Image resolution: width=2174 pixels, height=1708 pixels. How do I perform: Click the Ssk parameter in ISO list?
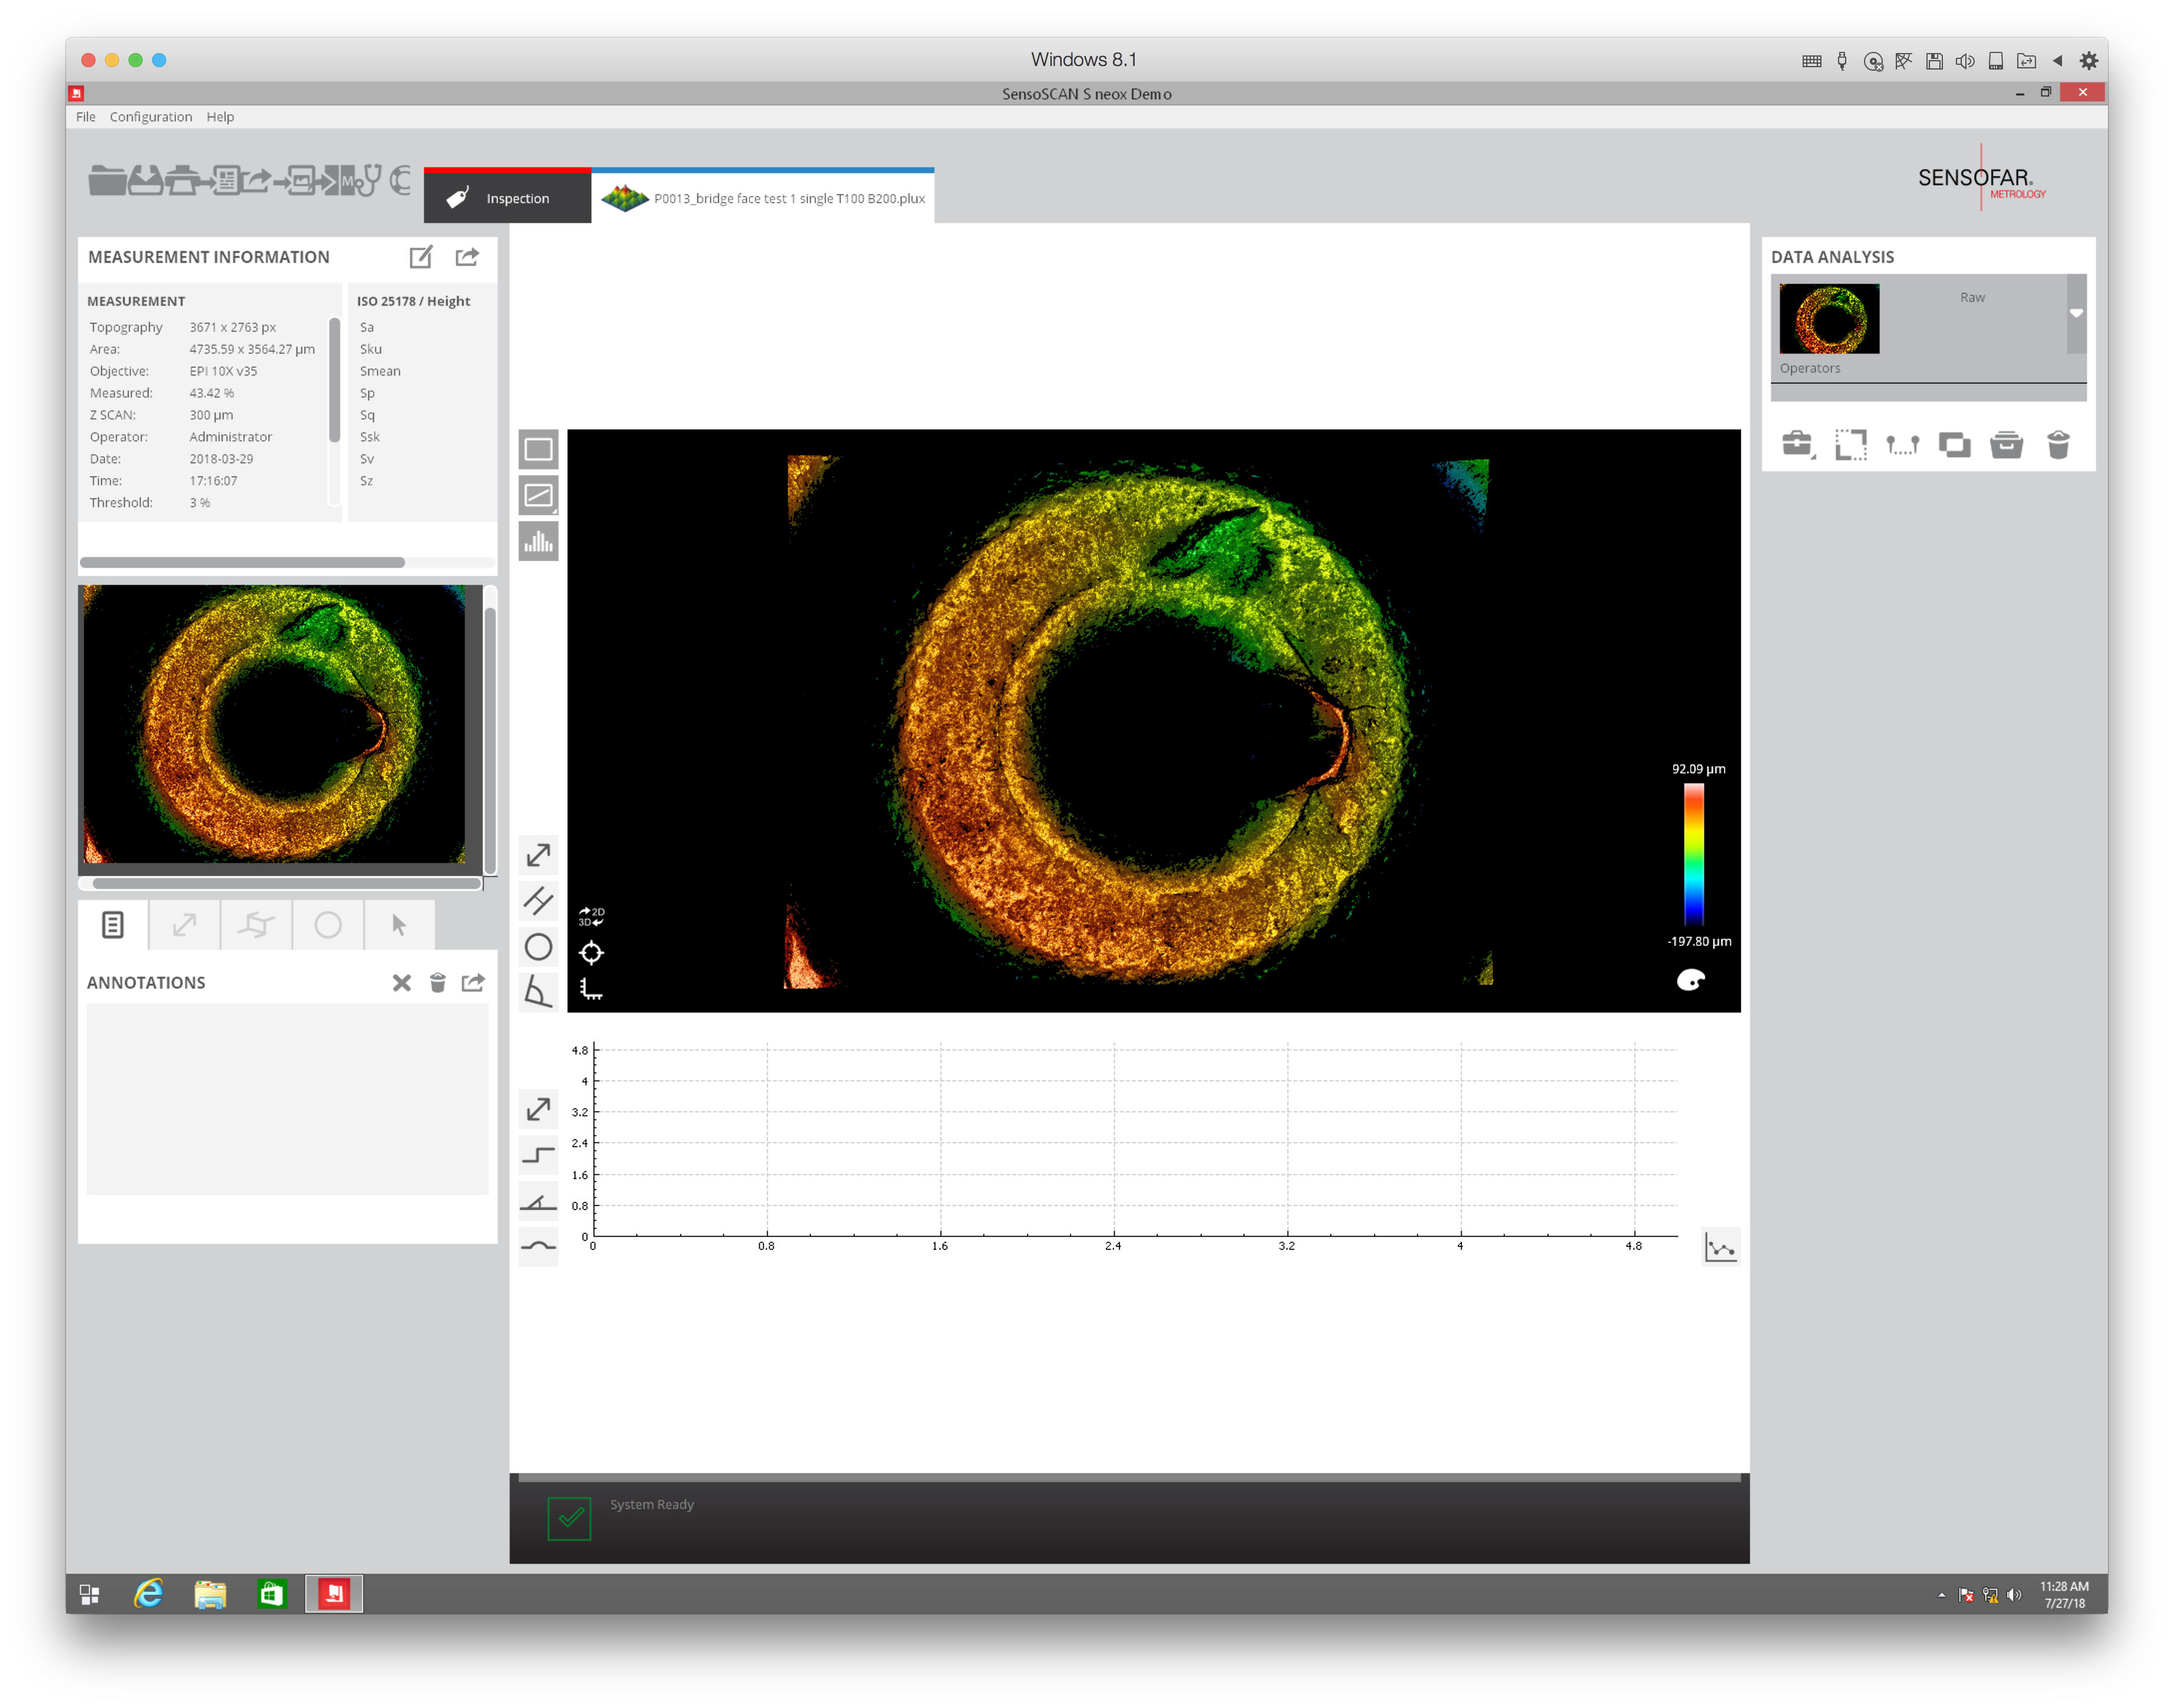click(369, 437)
